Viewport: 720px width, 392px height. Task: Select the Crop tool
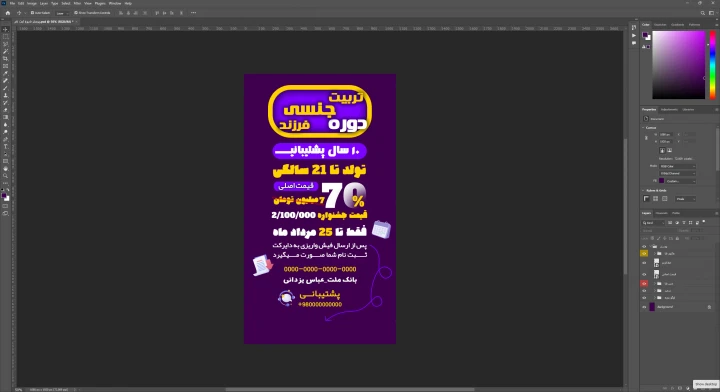[x=6, y=59]
